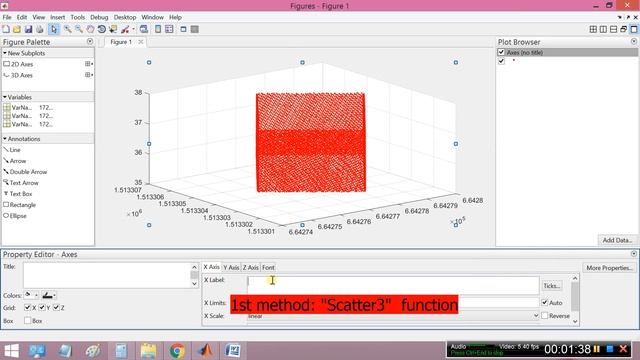Uncheck the Auto X limits checkbox
This screenshot has width=640, height=360.
tap(544, 302)
